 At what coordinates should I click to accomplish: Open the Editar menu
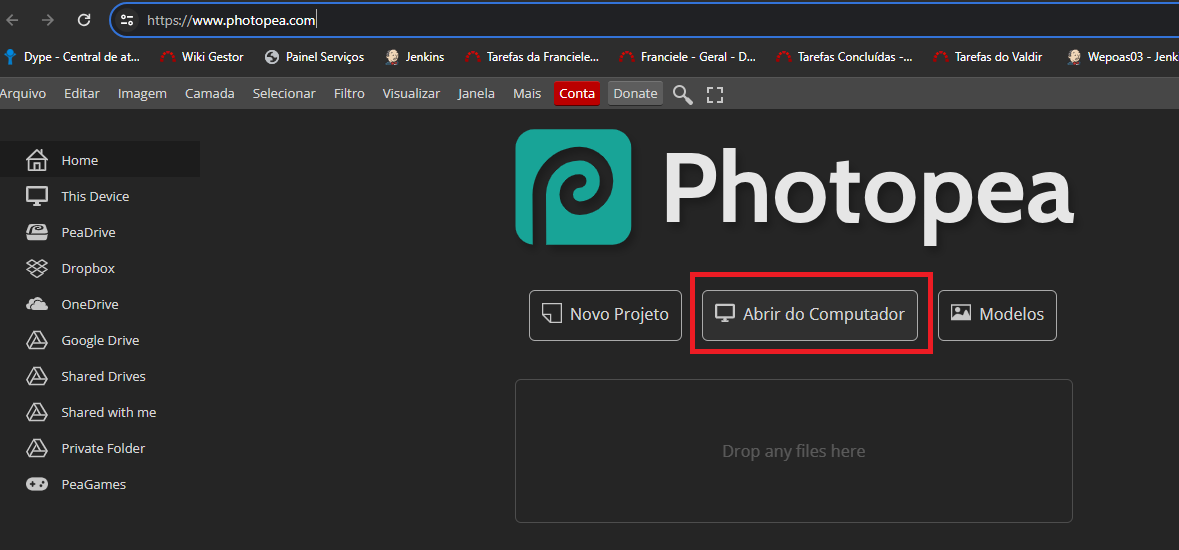[x=82, y=93]
